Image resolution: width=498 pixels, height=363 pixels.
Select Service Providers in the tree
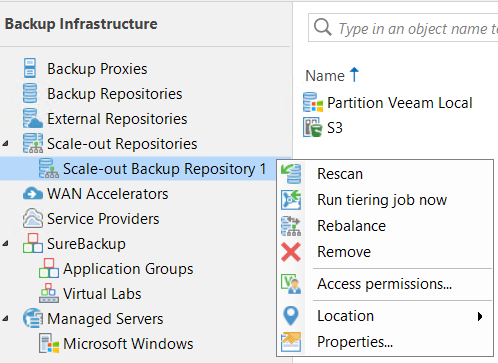(x=103, y=219)
